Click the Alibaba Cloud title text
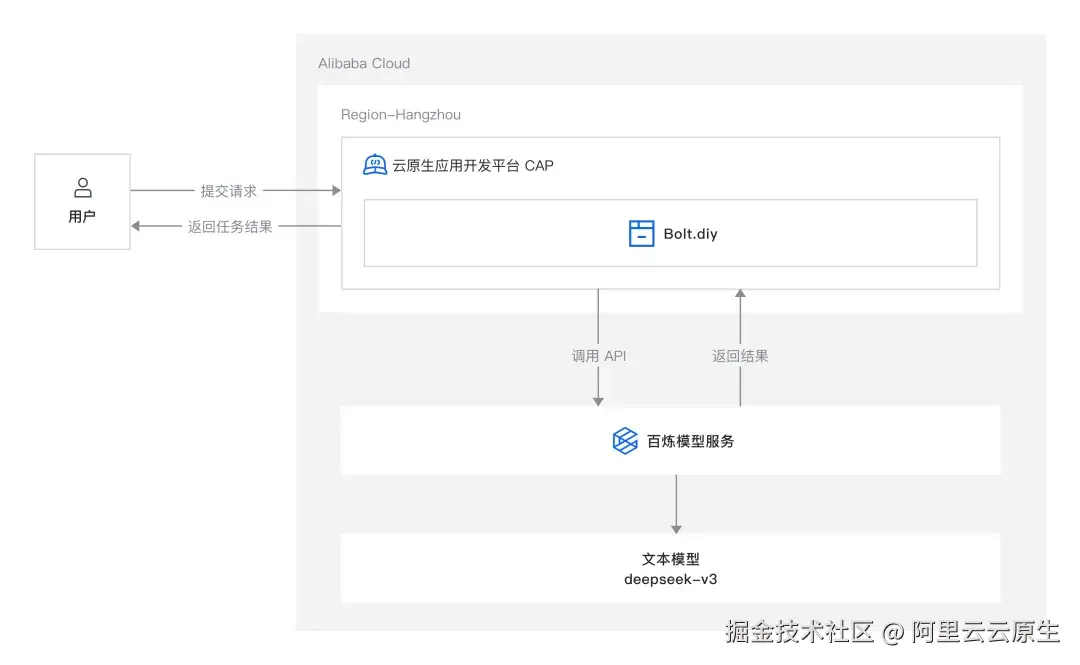1080x665 pixels. click(x=363, y=63)
